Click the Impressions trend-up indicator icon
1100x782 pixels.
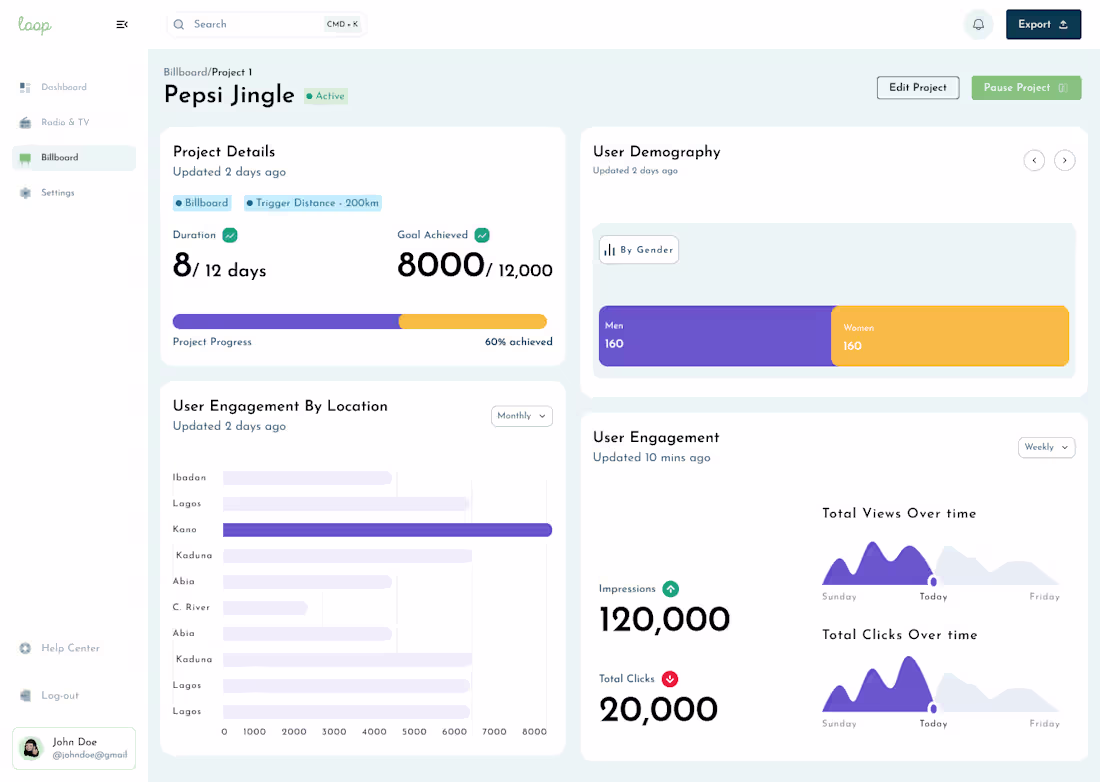pyautogui.click(x=670, y=589)
